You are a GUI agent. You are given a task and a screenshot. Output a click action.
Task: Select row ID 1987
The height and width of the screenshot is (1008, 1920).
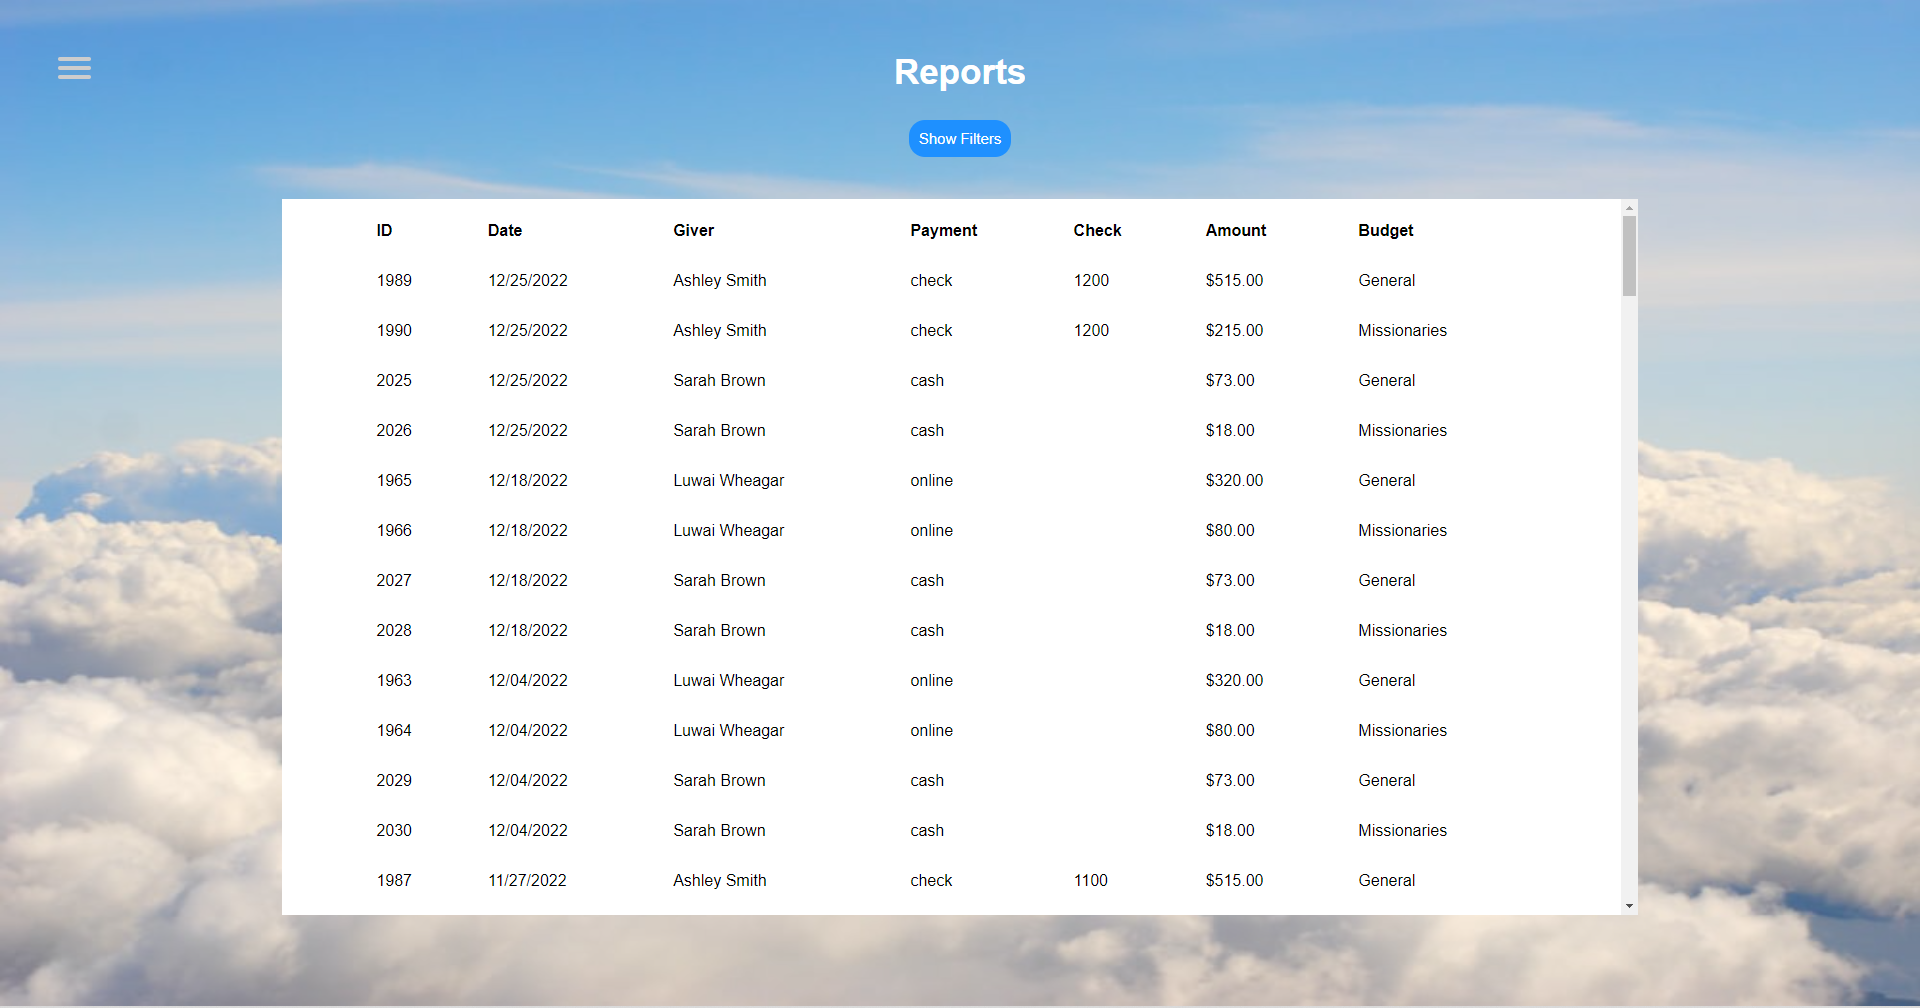pyautogui.click(x=951, y=880)
